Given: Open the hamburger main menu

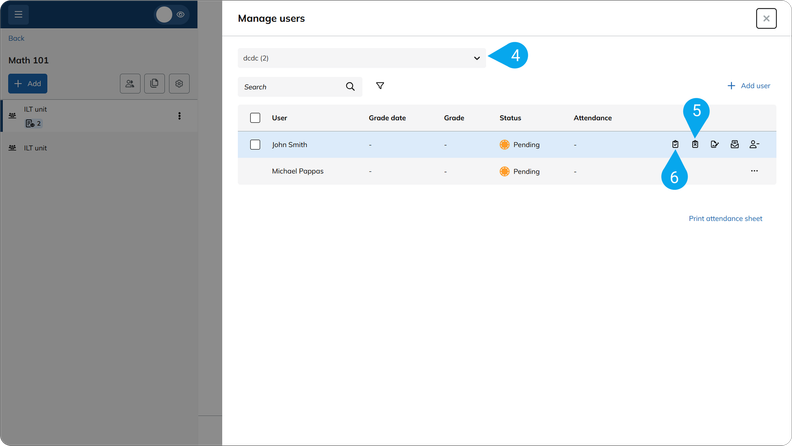Looking at the screenshot, I should pyautogui.click(x=19, y=15).
